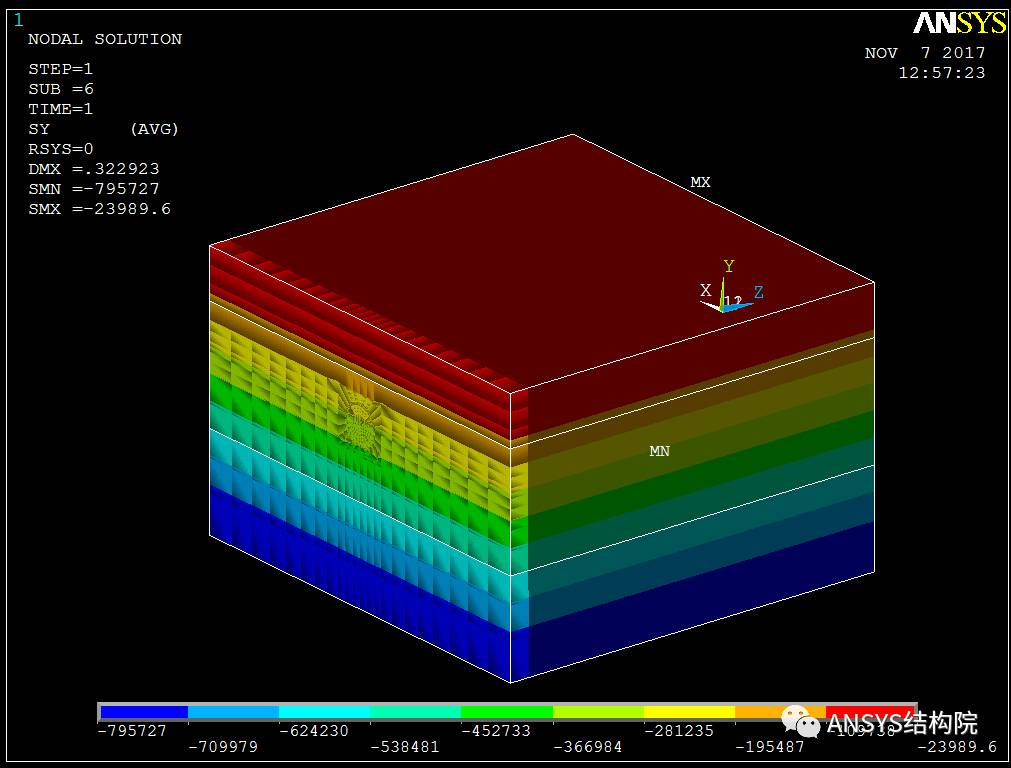
Task: Click the (AVG) label
Action: [x=154, y=128]
